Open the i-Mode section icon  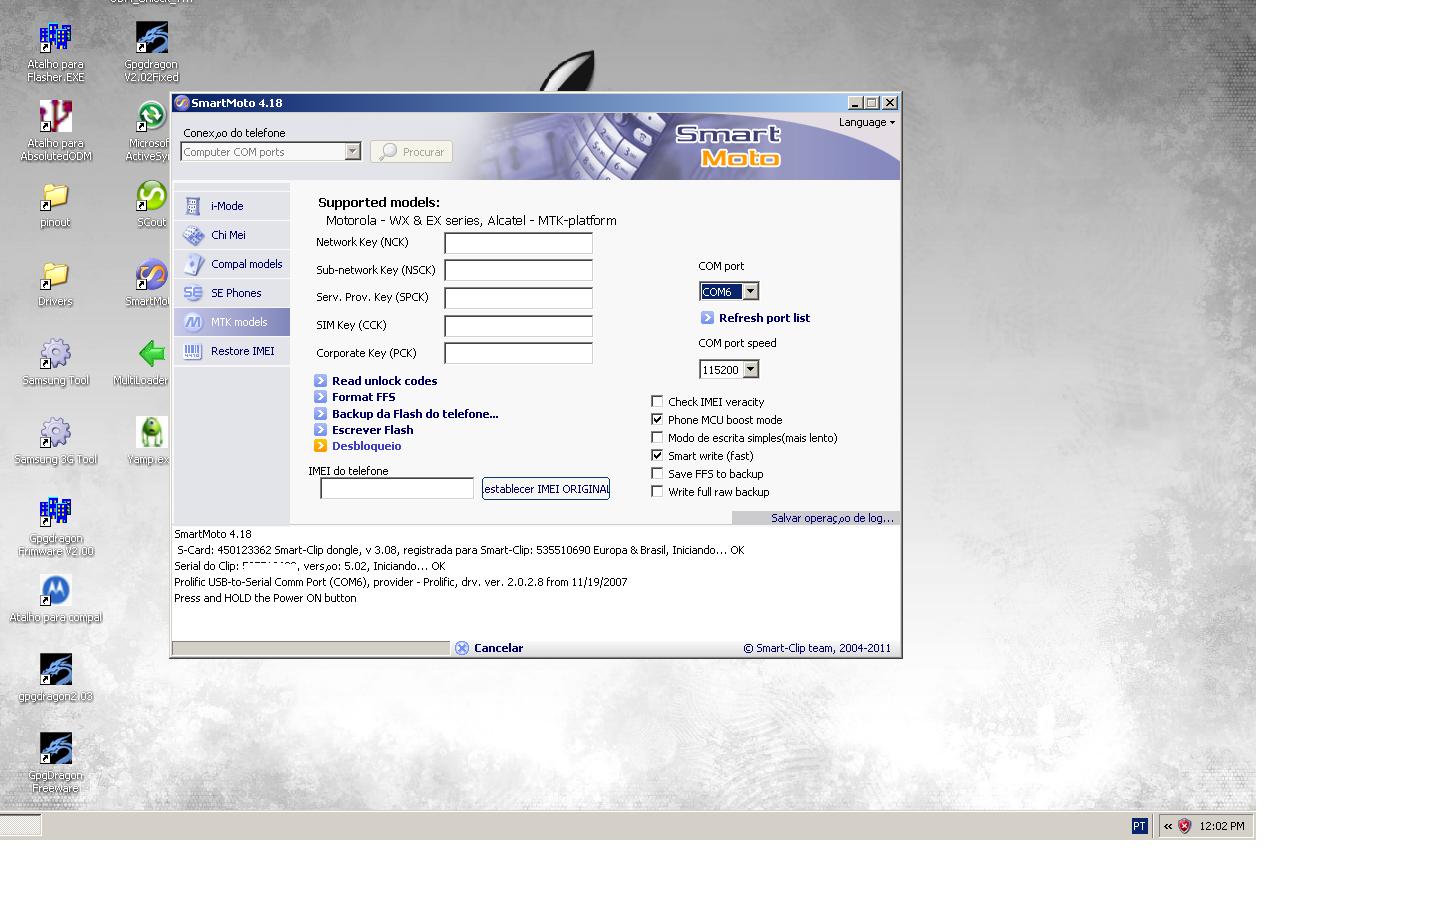(193, 206)
